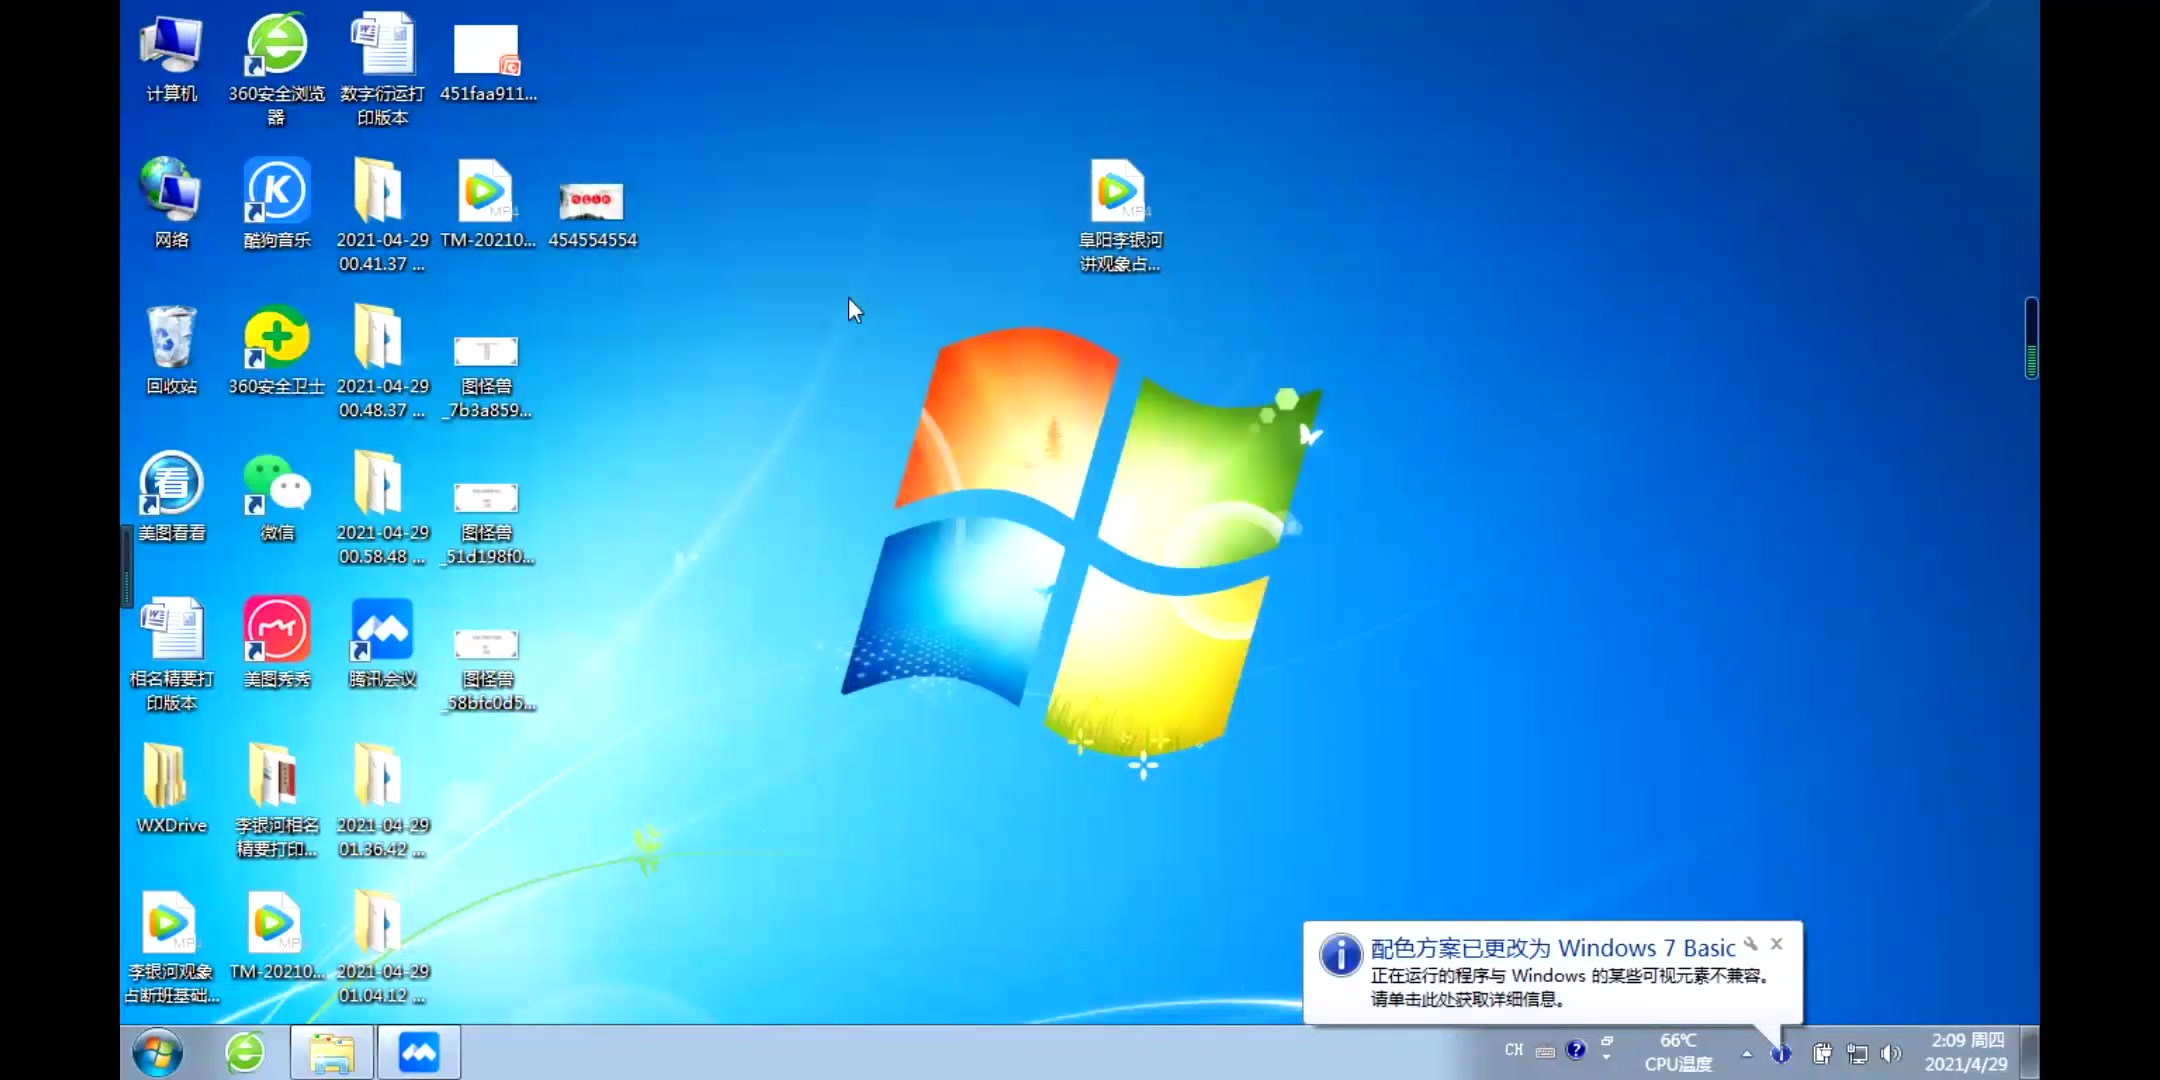Open the clock showing 2:09 周四

click(x=1966, y=1052)
